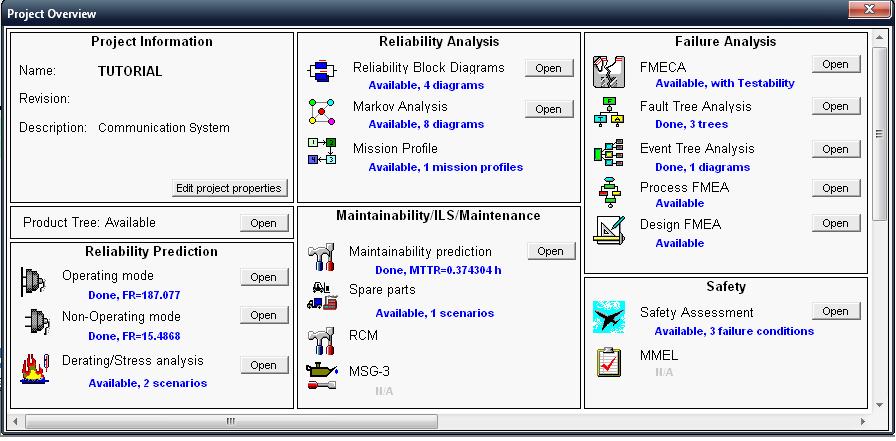The image size is (896, 441).
Task: Open Reliability Block Diagrams
Action: click(549, 68)
